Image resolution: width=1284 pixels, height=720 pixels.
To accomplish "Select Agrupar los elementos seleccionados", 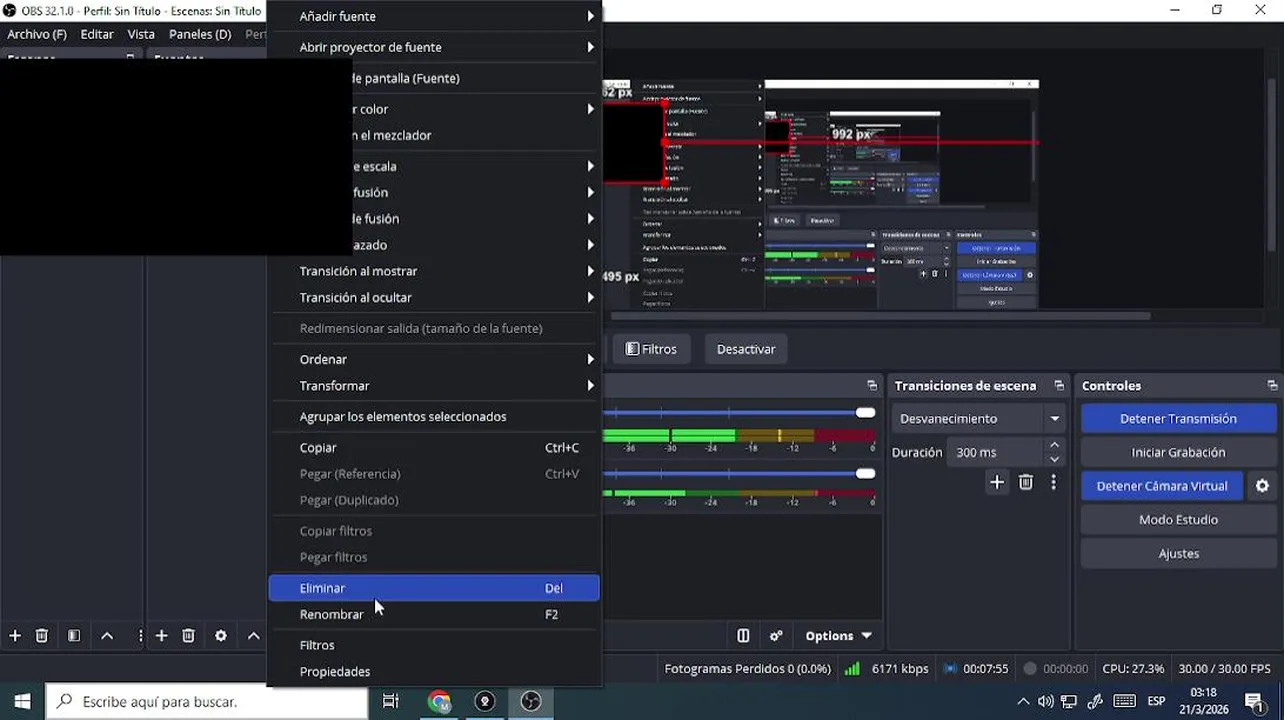I will [x=435, y=417].
